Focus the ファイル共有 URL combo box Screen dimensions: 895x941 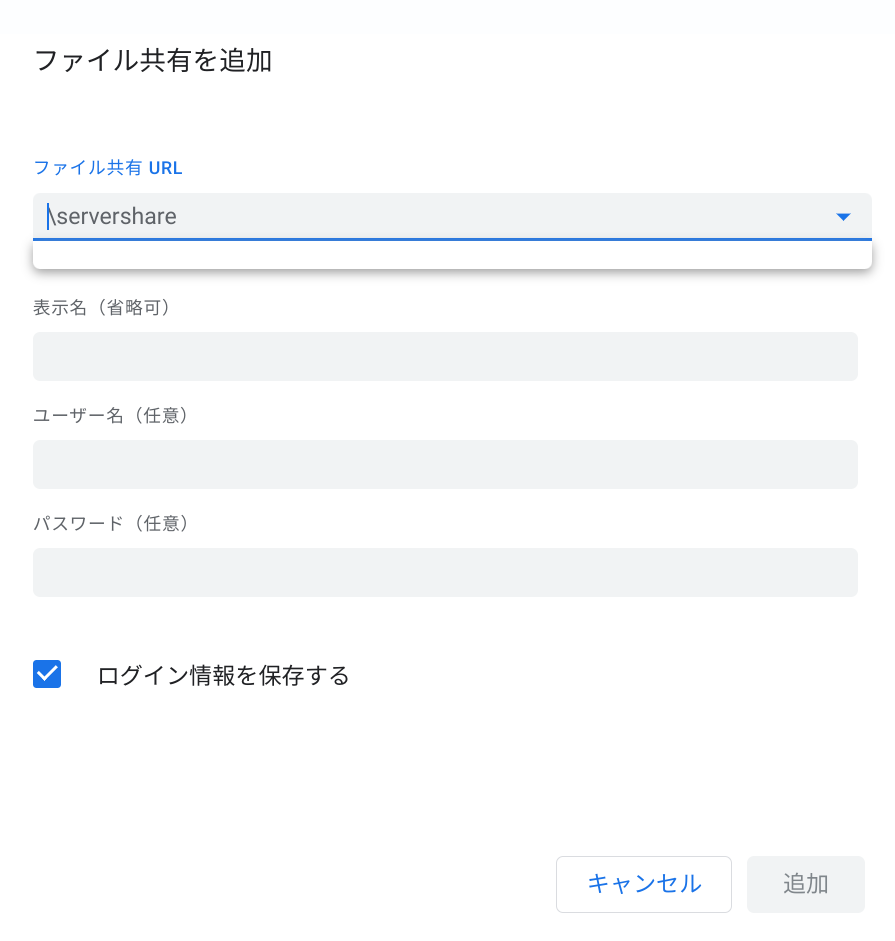pyautogui.click(x=430, y=217)
